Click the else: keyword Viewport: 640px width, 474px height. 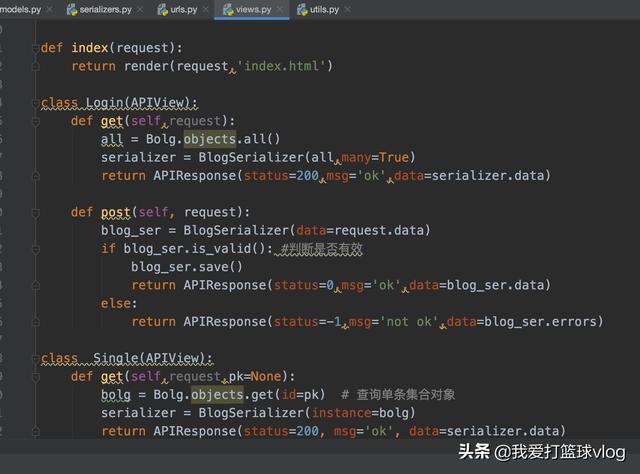(x=119, y=303)
